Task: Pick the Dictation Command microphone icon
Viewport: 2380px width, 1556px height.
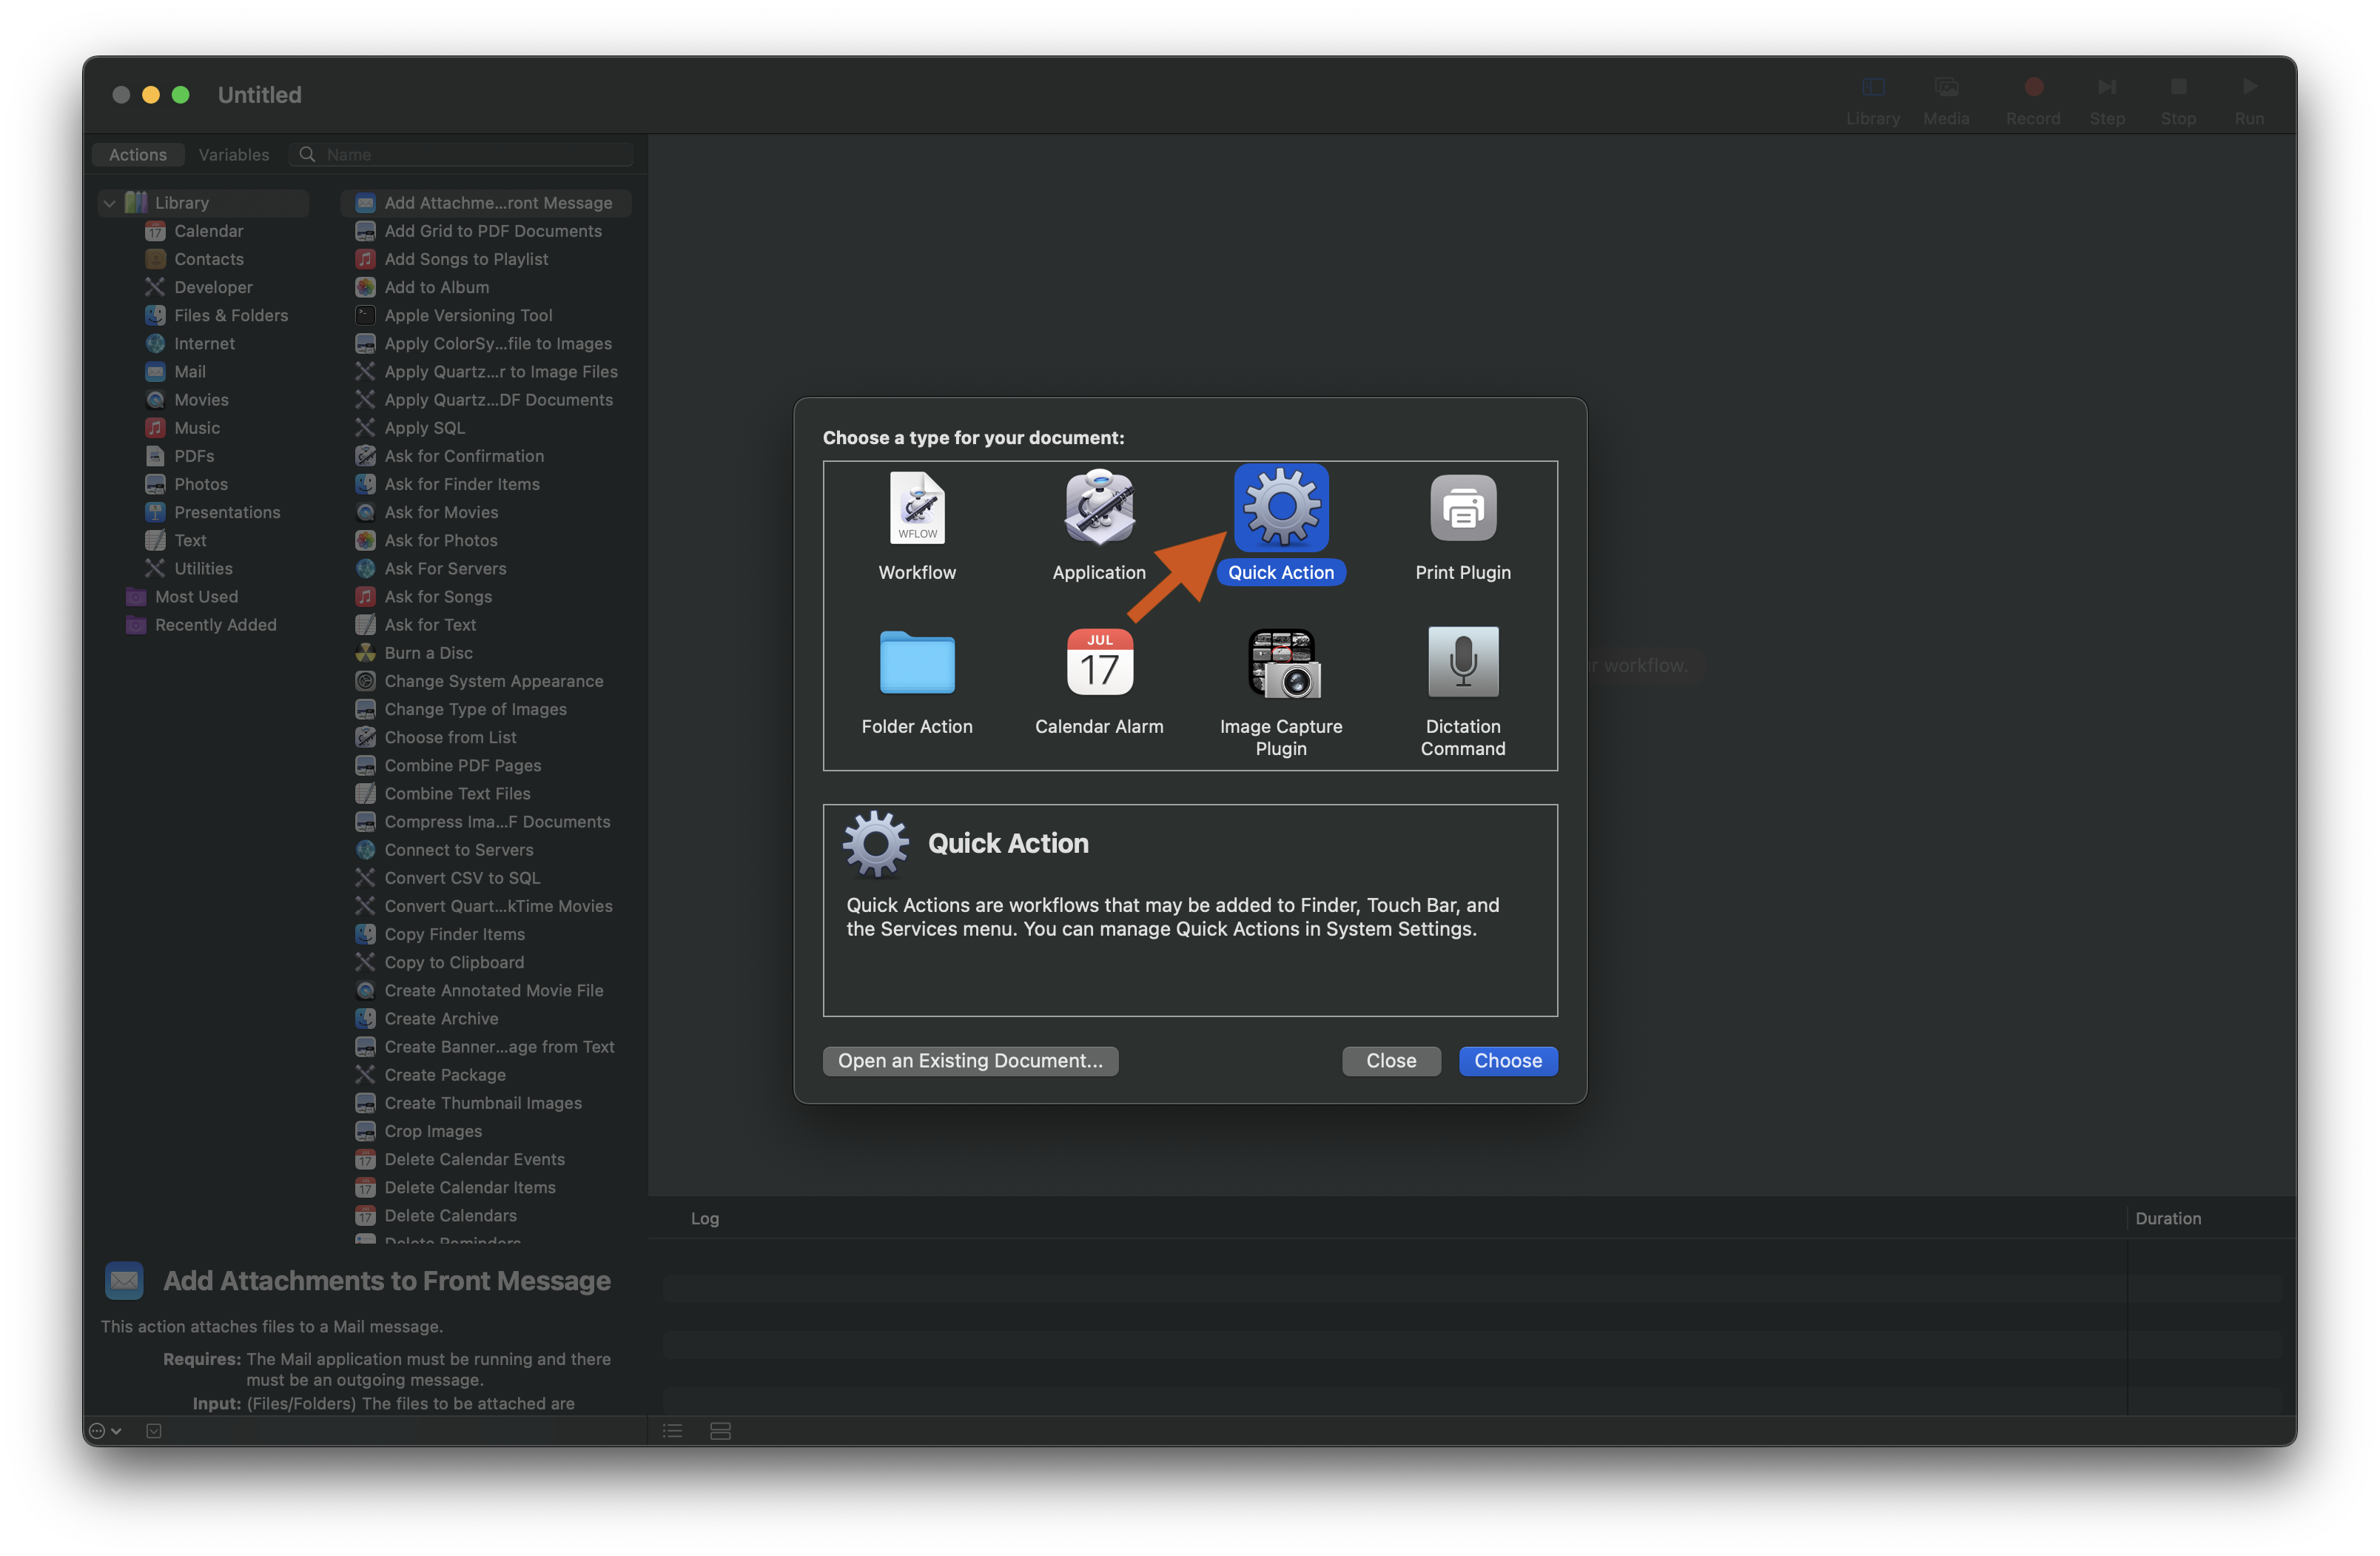Action: pos(1462,662)
